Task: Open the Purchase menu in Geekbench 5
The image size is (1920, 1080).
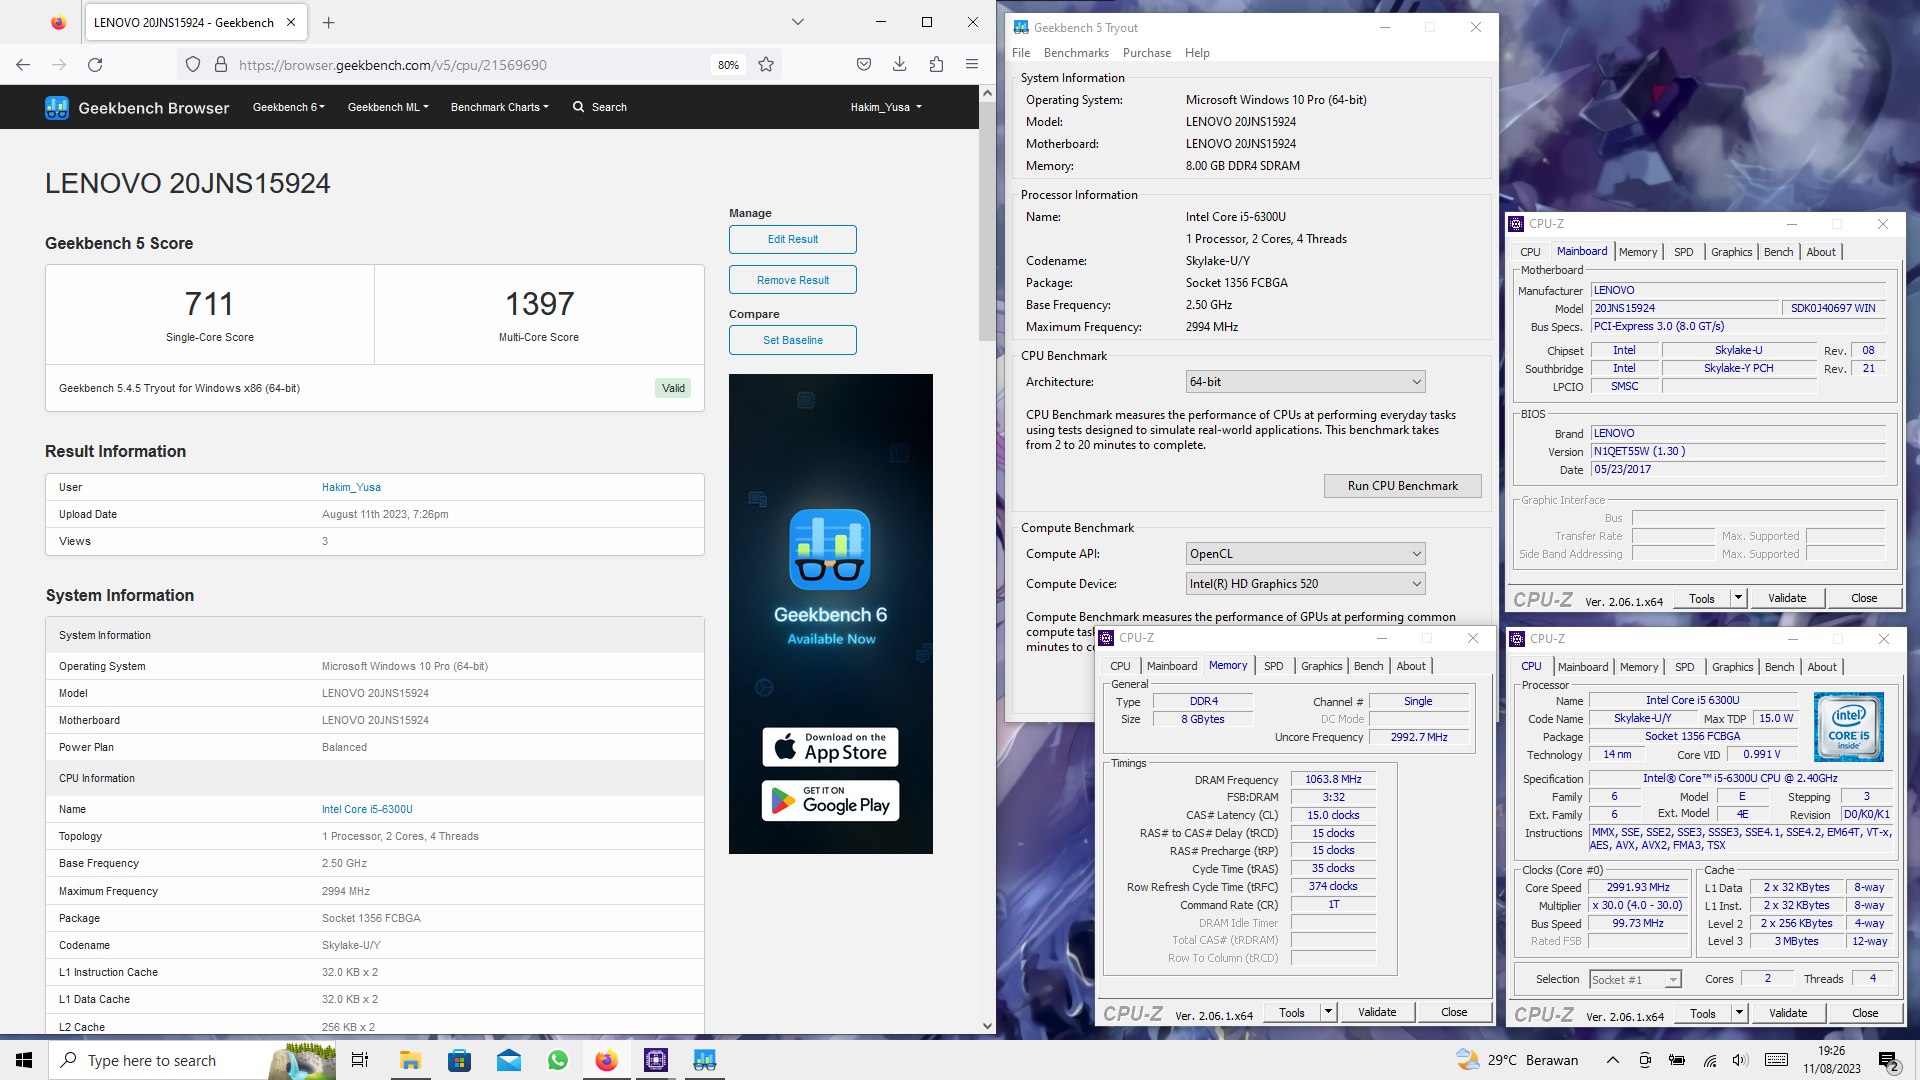Action: point(1147,53)
